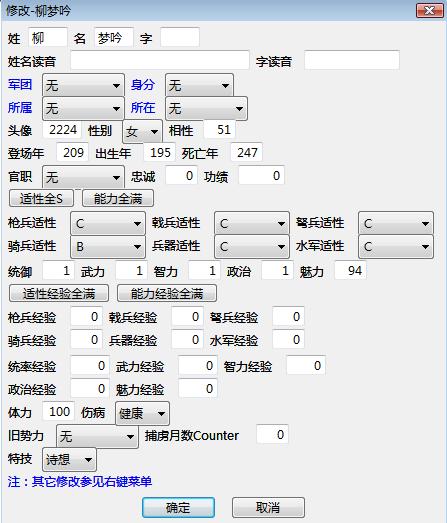The image size is (447, 523).
Task: Open the 军团 dropdown
Action: pos(83,86)
